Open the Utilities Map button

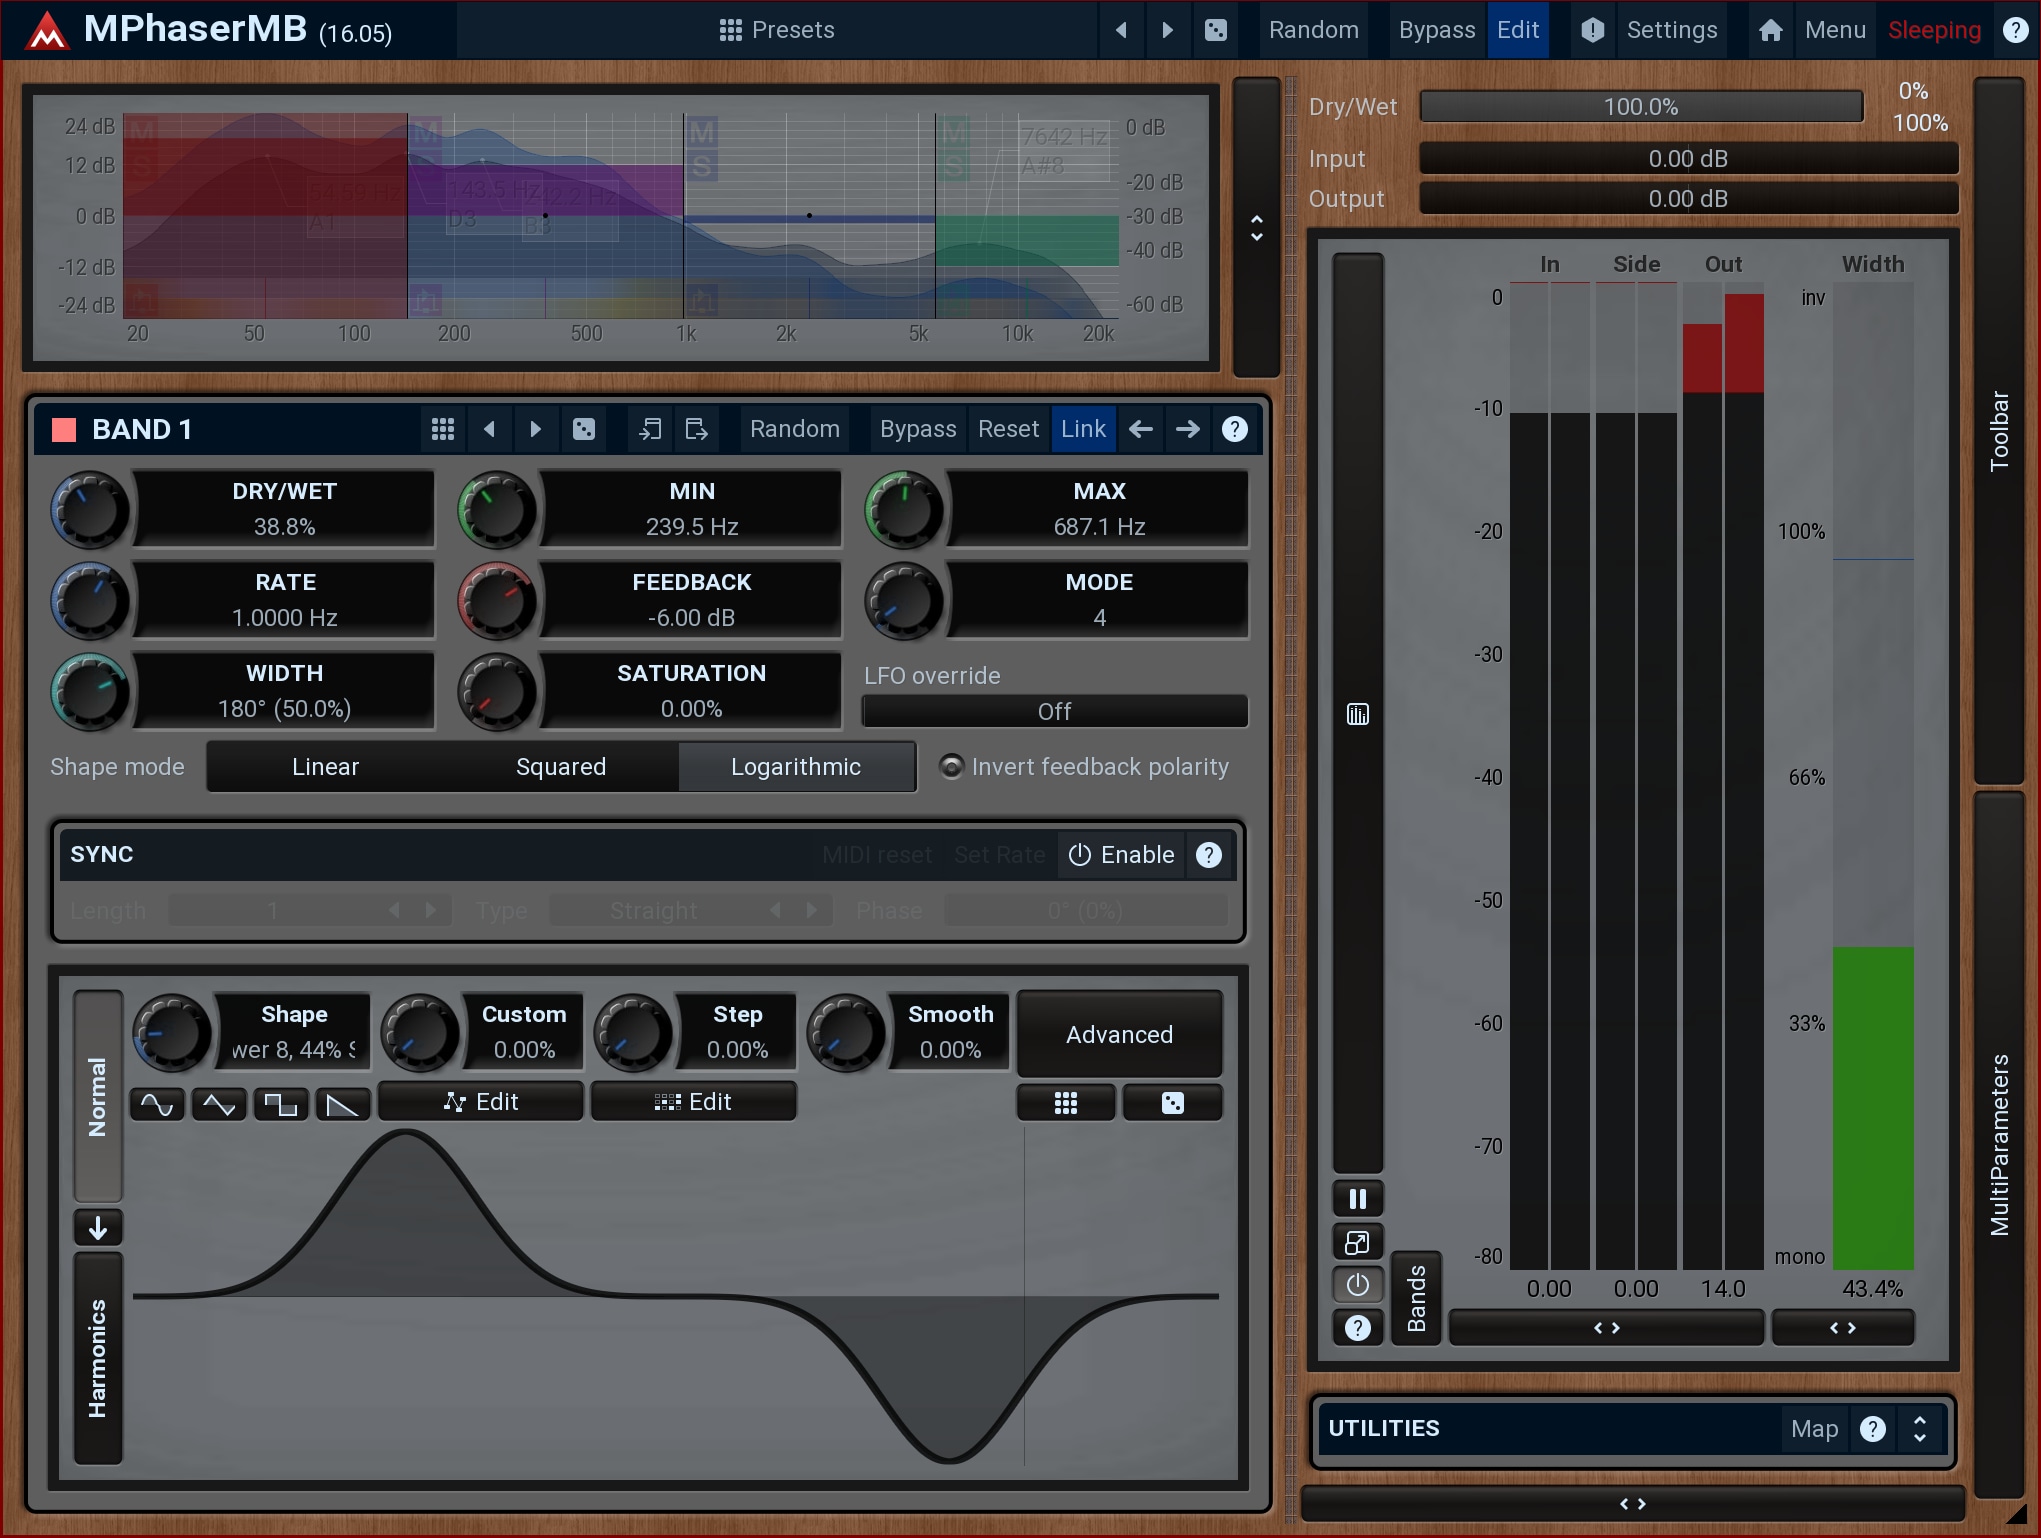[x=1814, y=1429]
